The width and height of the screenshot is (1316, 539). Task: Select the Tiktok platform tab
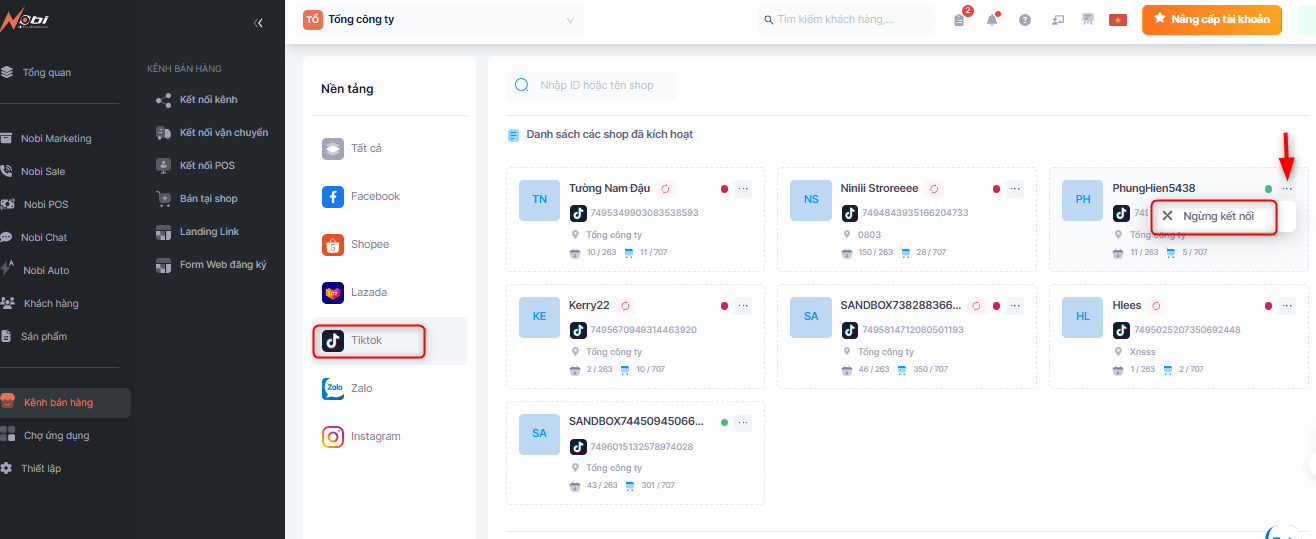[368, 341]
